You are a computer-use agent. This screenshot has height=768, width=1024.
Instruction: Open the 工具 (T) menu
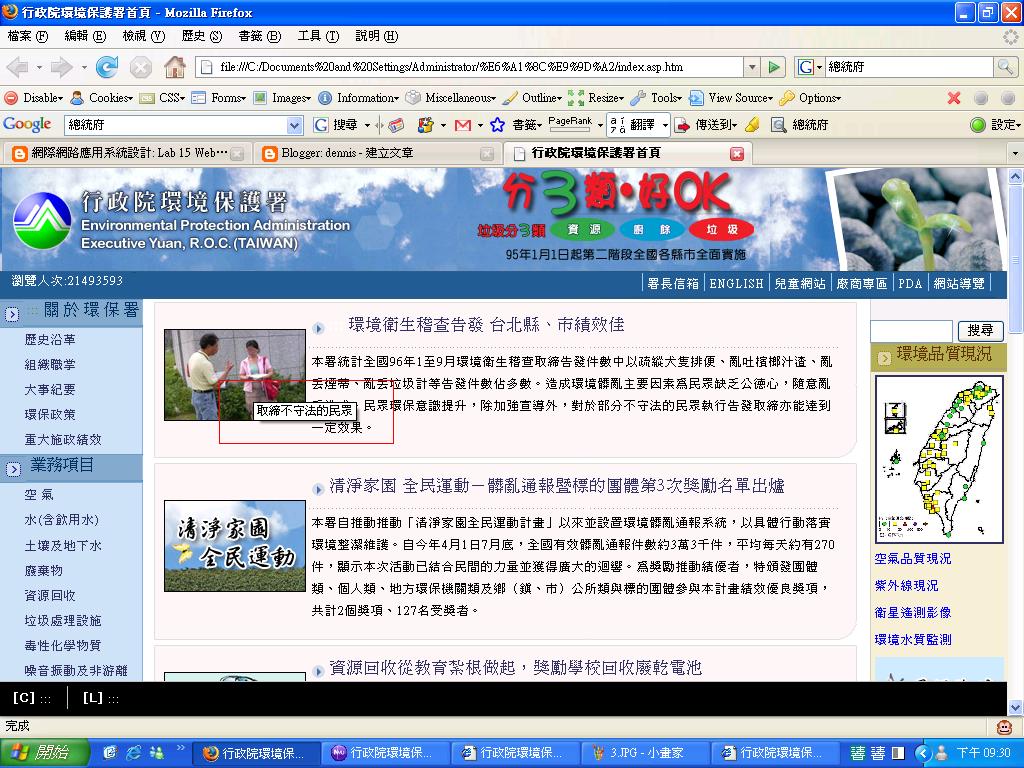pos(318,36)
